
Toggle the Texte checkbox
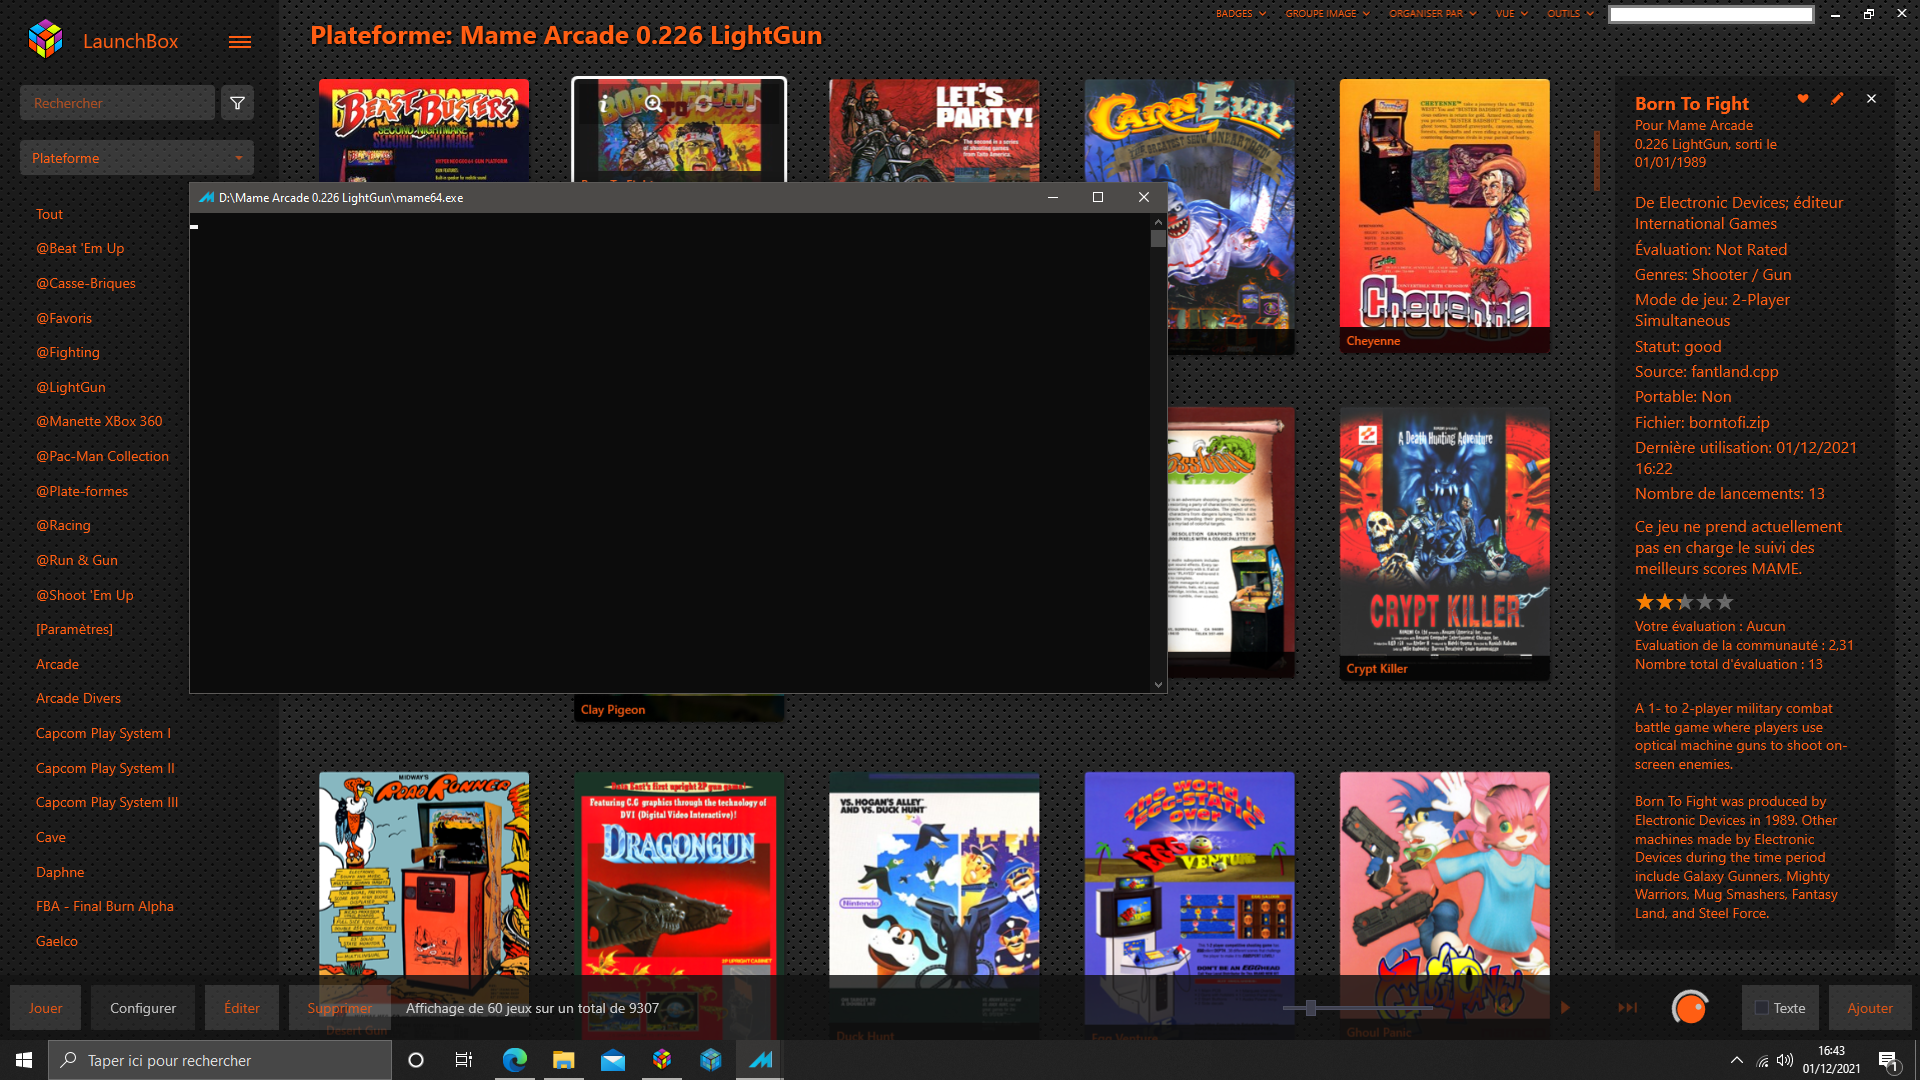click(x=1762, y=1008)
